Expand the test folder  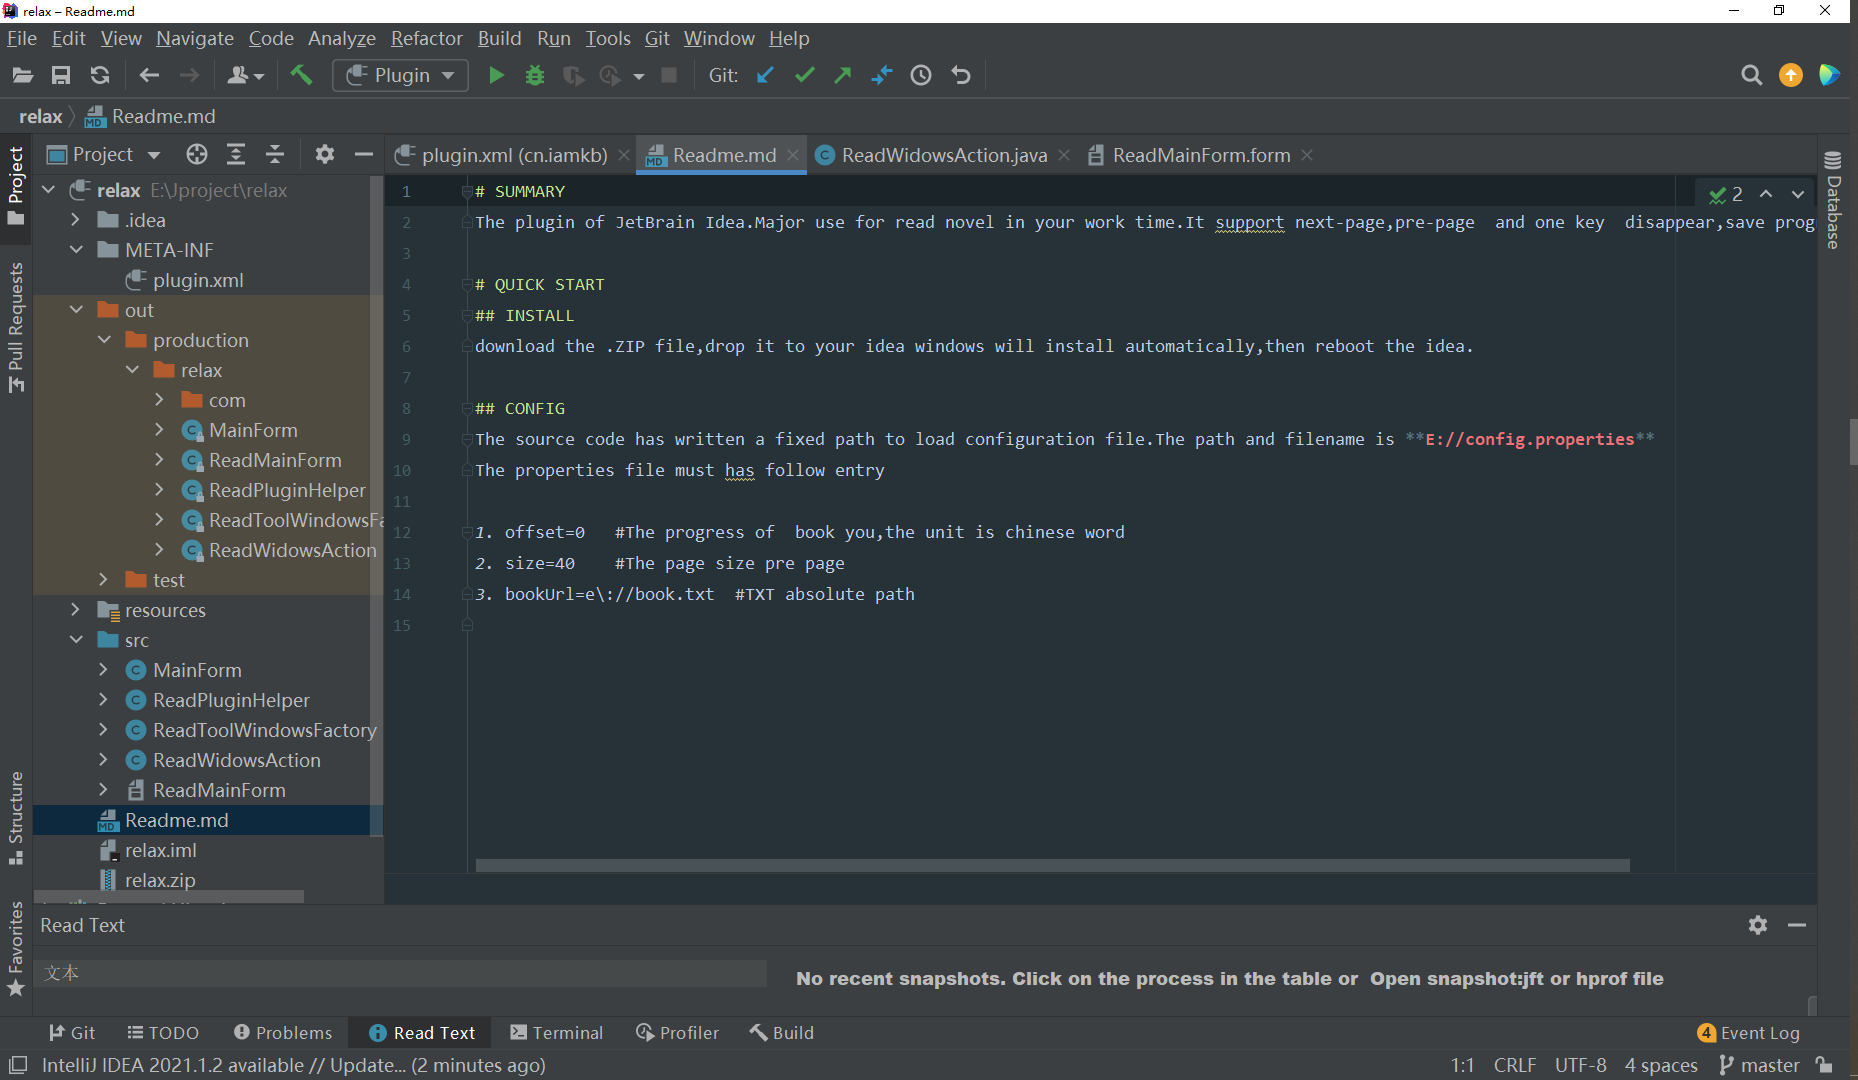pos(104,580)
